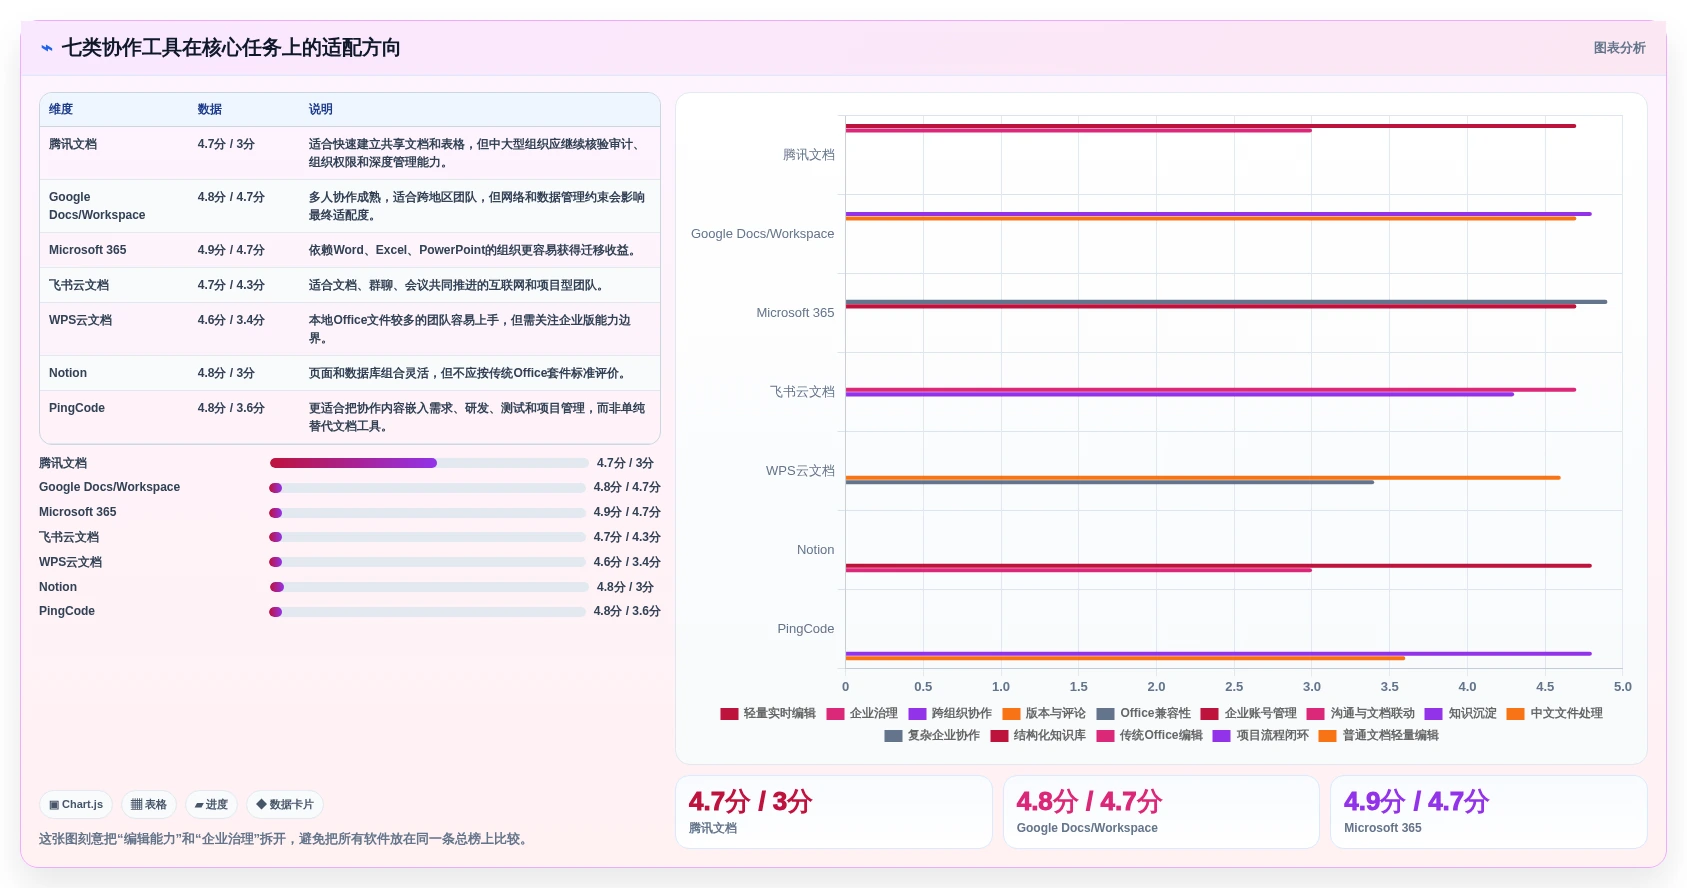Click the 图表分析 label in the header
The width and height of the screenshot is (1687, 888).
tap(1619, 48)
